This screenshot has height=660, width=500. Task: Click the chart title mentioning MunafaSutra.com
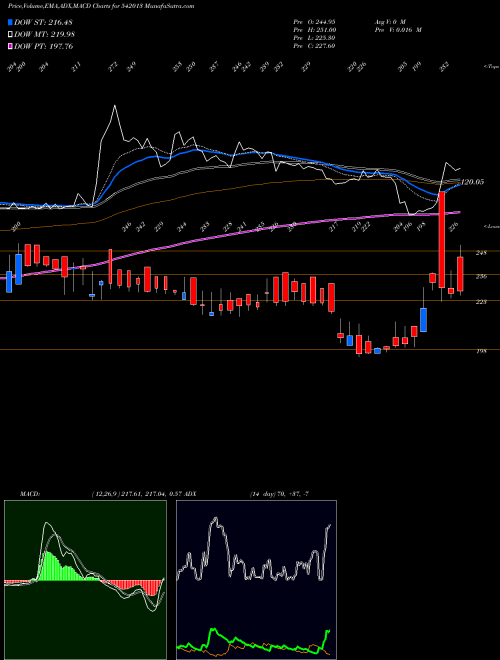(x=101, y=6)
